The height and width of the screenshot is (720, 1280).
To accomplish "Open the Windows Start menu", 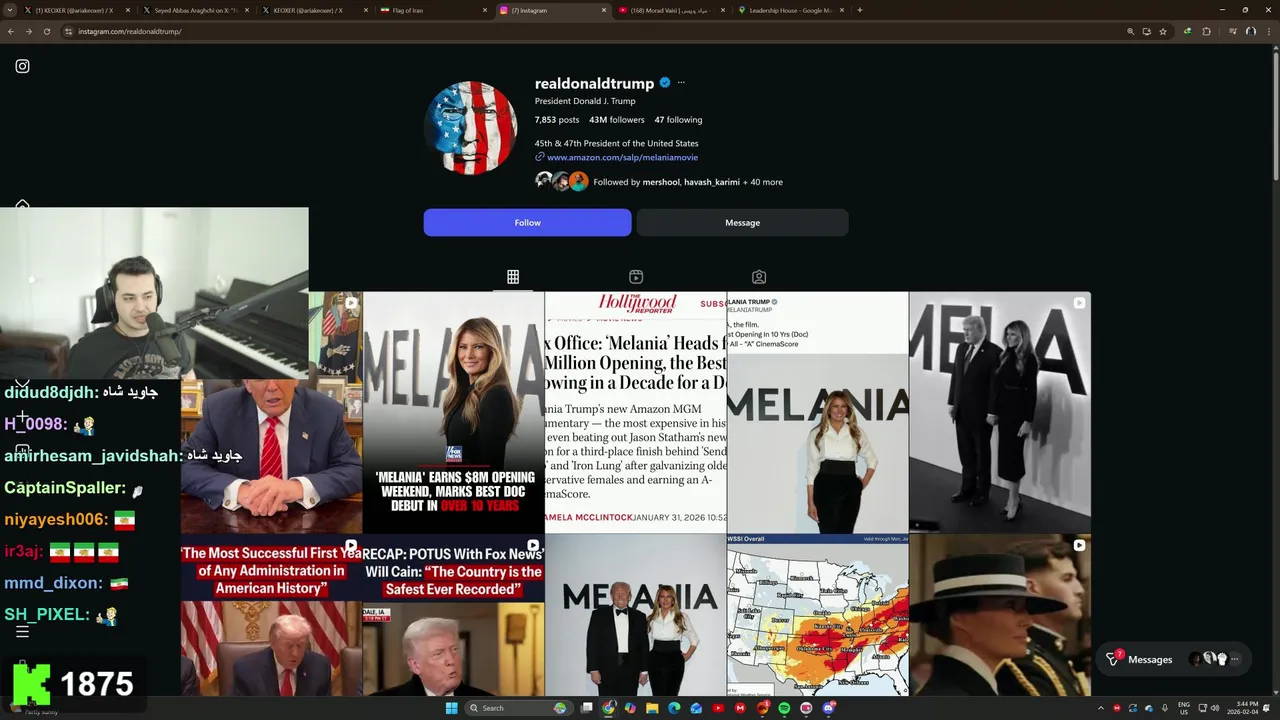I will point(451,708).
